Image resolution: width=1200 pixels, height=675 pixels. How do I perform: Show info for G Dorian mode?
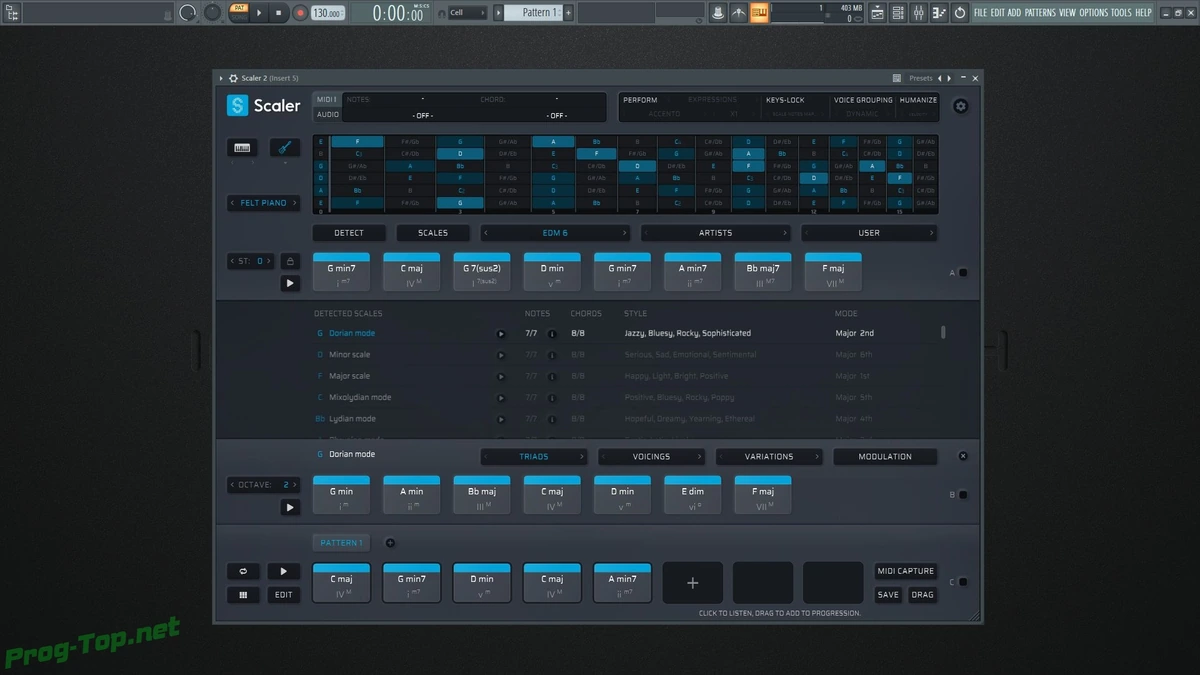click(x=552, y=333)
